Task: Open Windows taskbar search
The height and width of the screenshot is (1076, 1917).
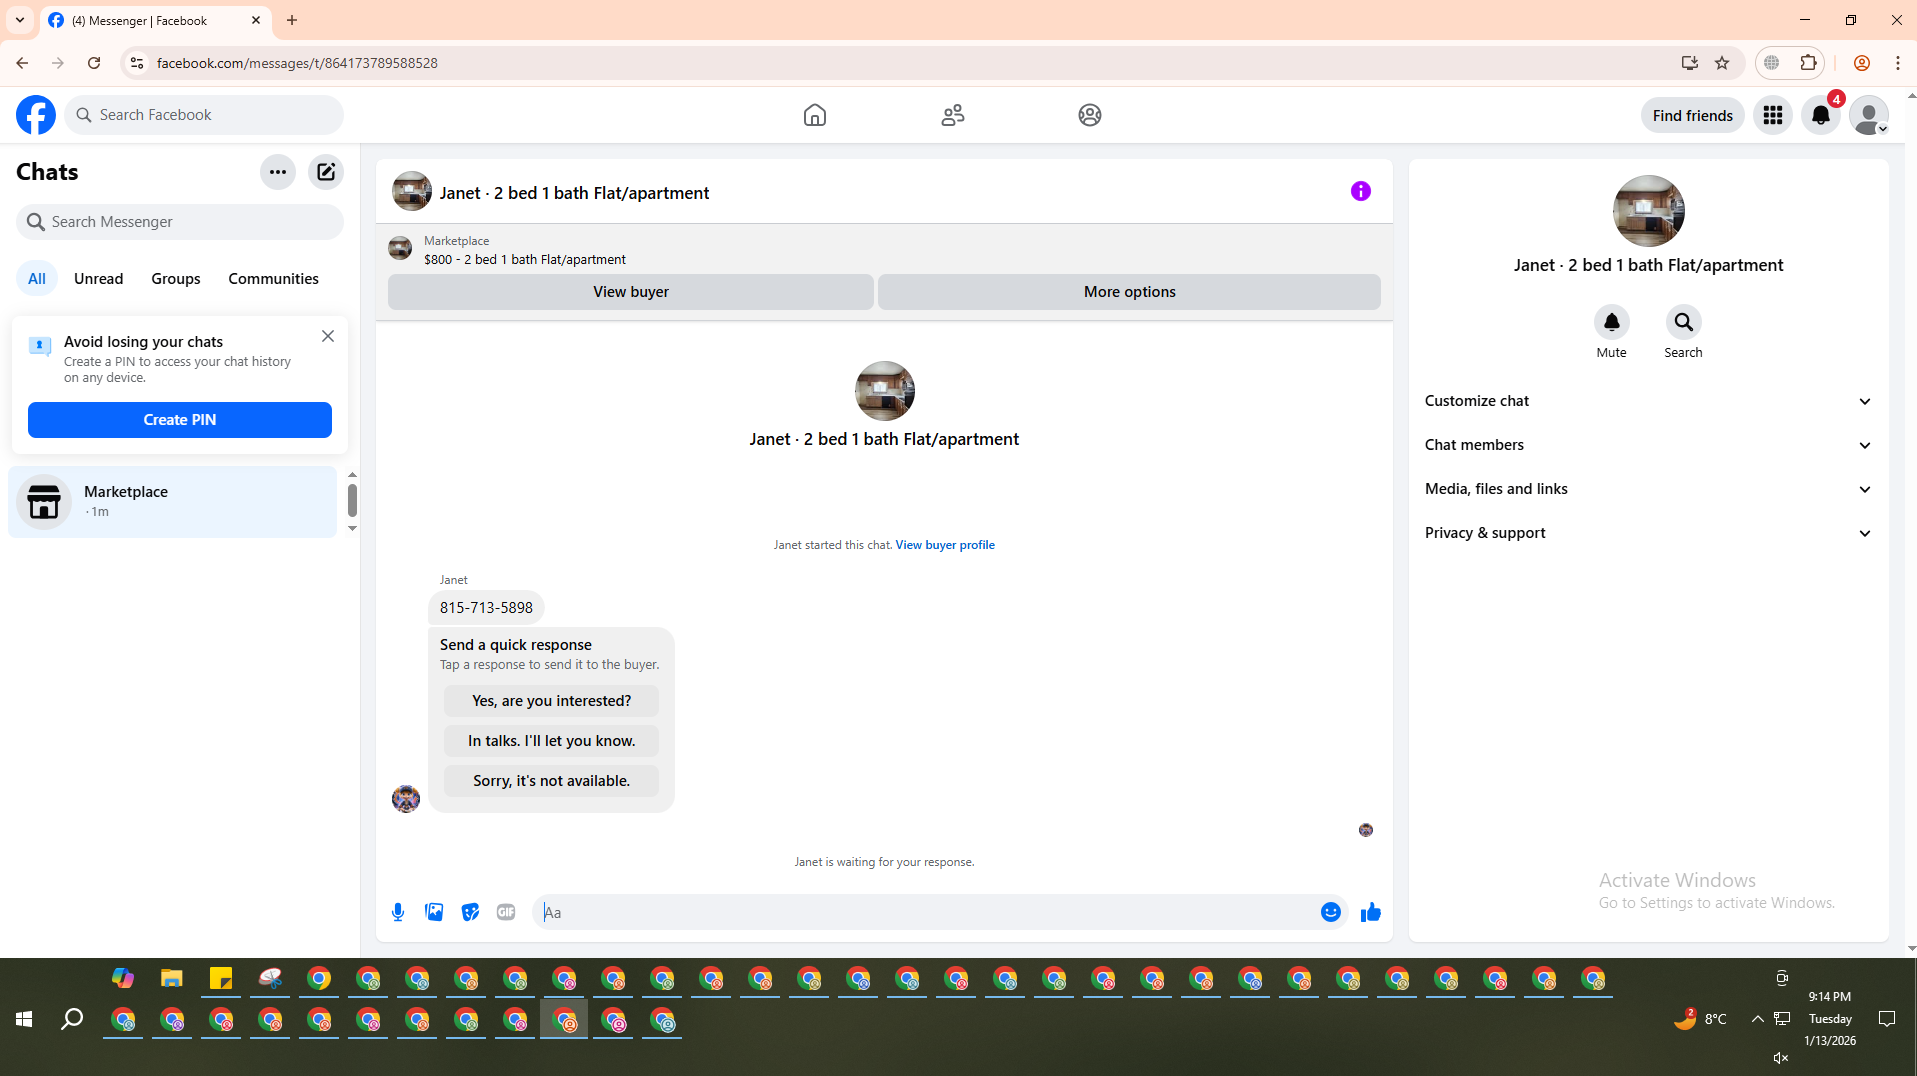Action: [x=72, y=1019]
